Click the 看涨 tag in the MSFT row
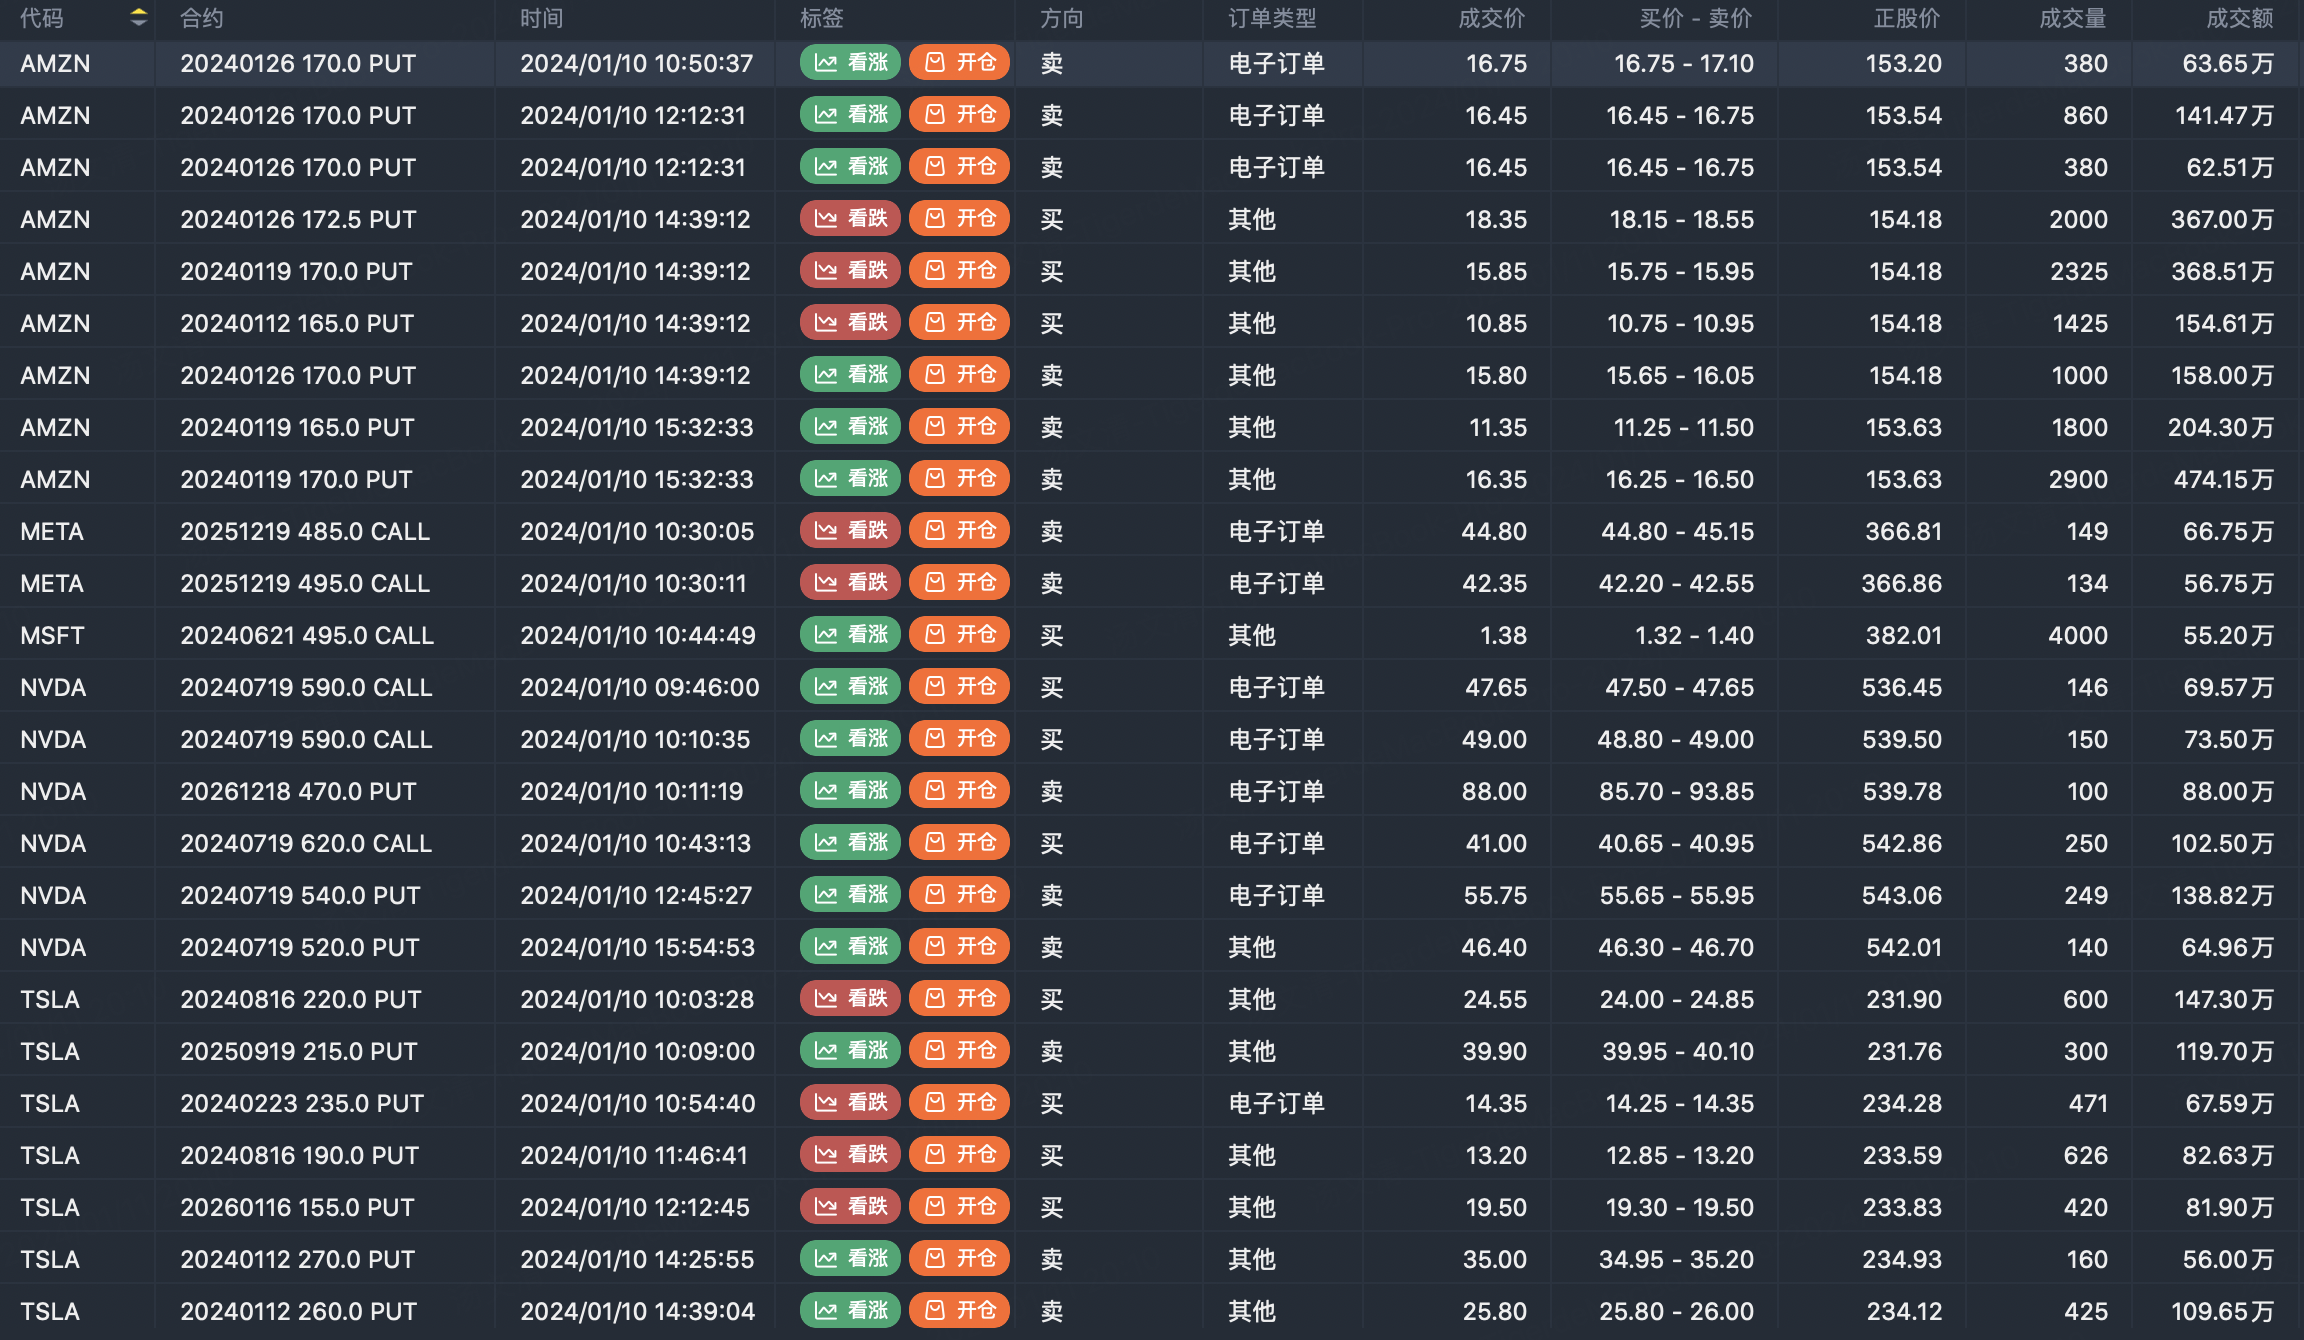Screen dimensions: 2304x1340 click(x=851, y=634)
